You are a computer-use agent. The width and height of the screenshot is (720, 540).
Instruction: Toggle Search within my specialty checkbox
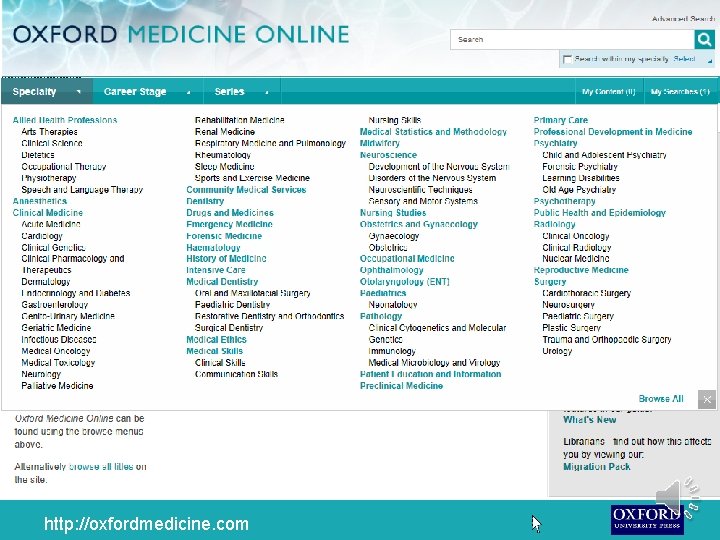point(567,59)
